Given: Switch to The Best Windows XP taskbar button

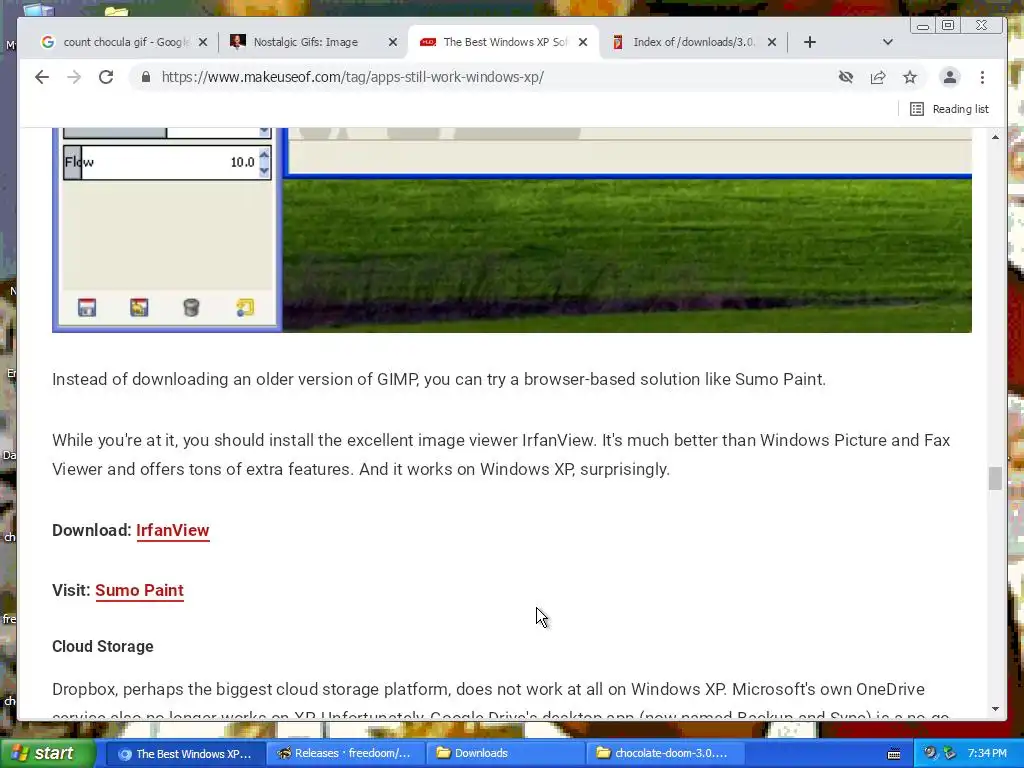Looking at the screenshot, I should (x=185, y=754).
